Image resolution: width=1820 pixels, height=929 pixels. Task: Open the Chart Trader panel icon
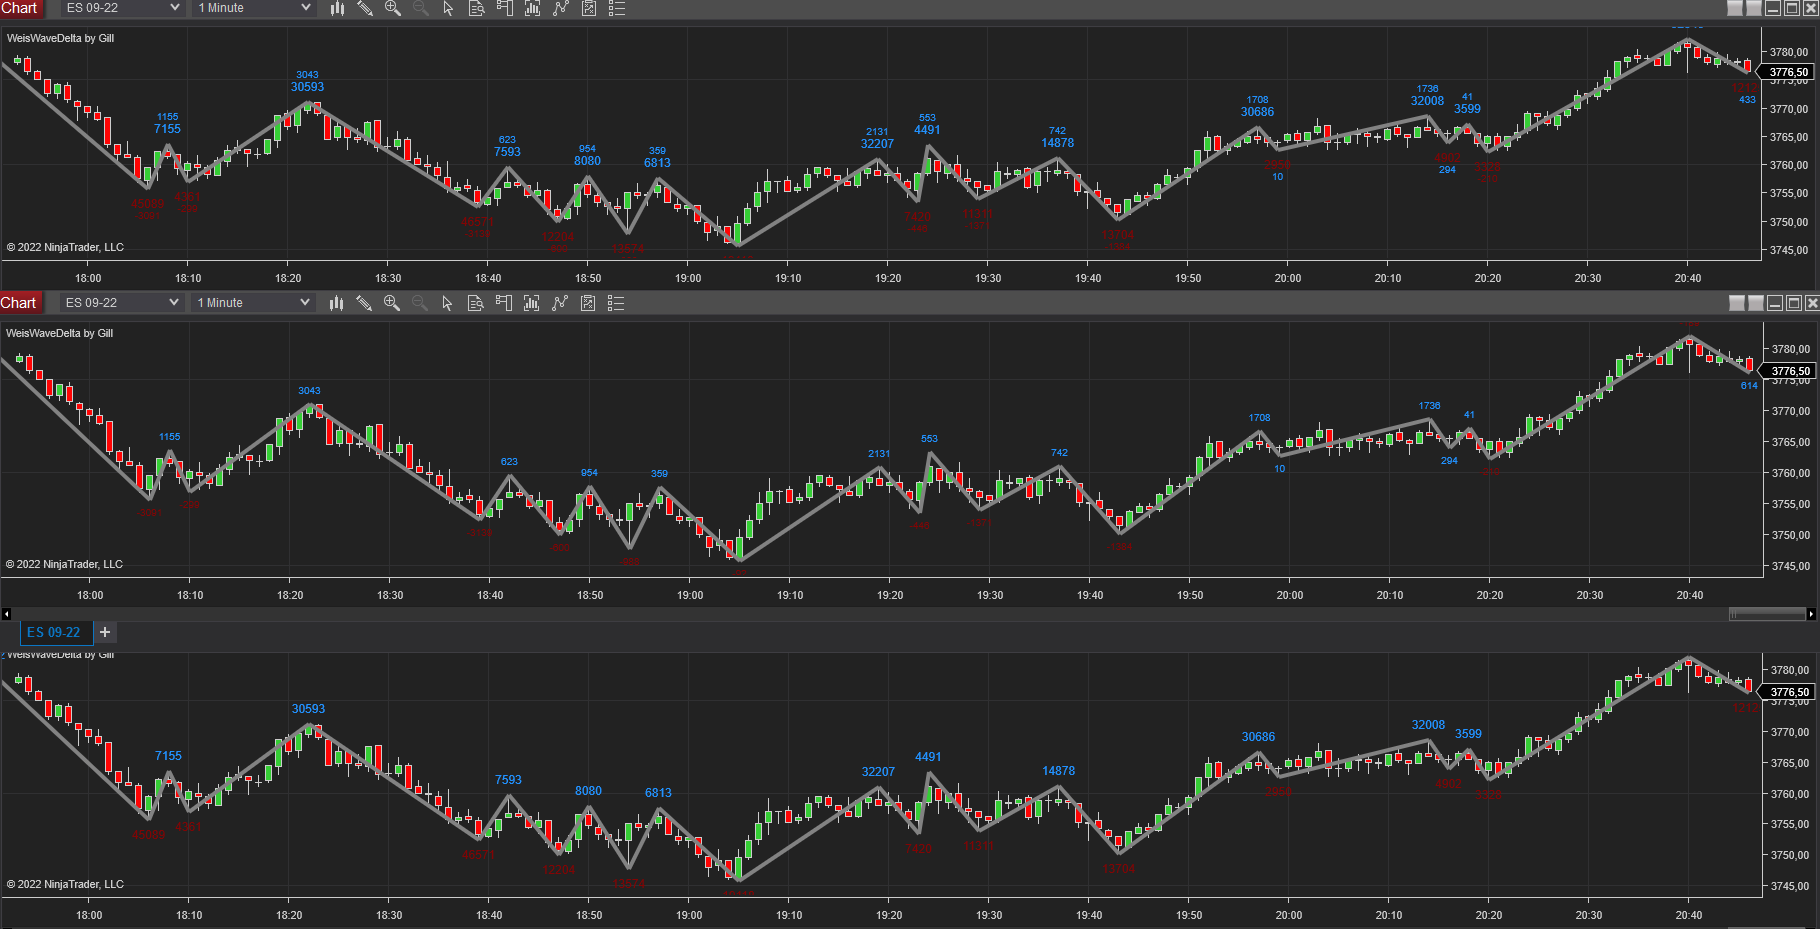pos(504,9)
